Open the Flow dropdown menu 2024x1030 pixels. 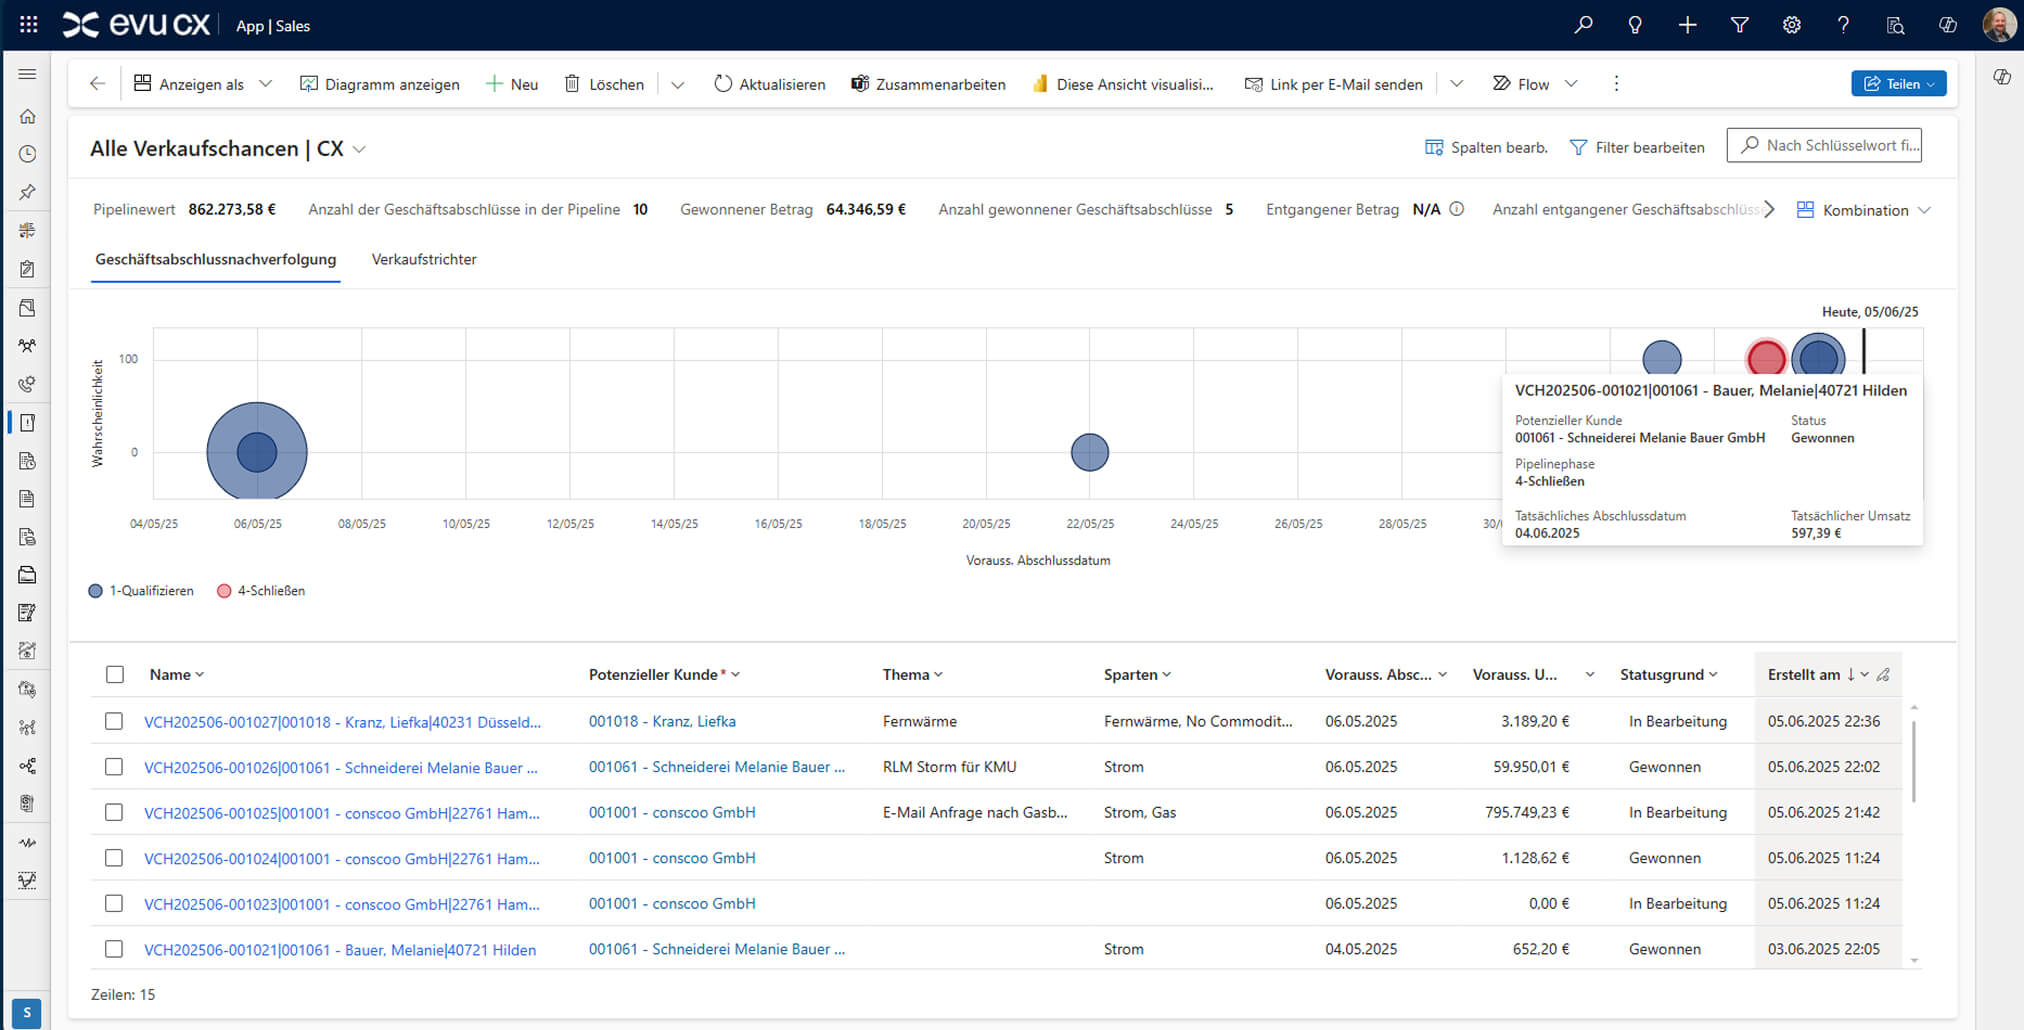pyautogui.click(x=1571, y=84)
